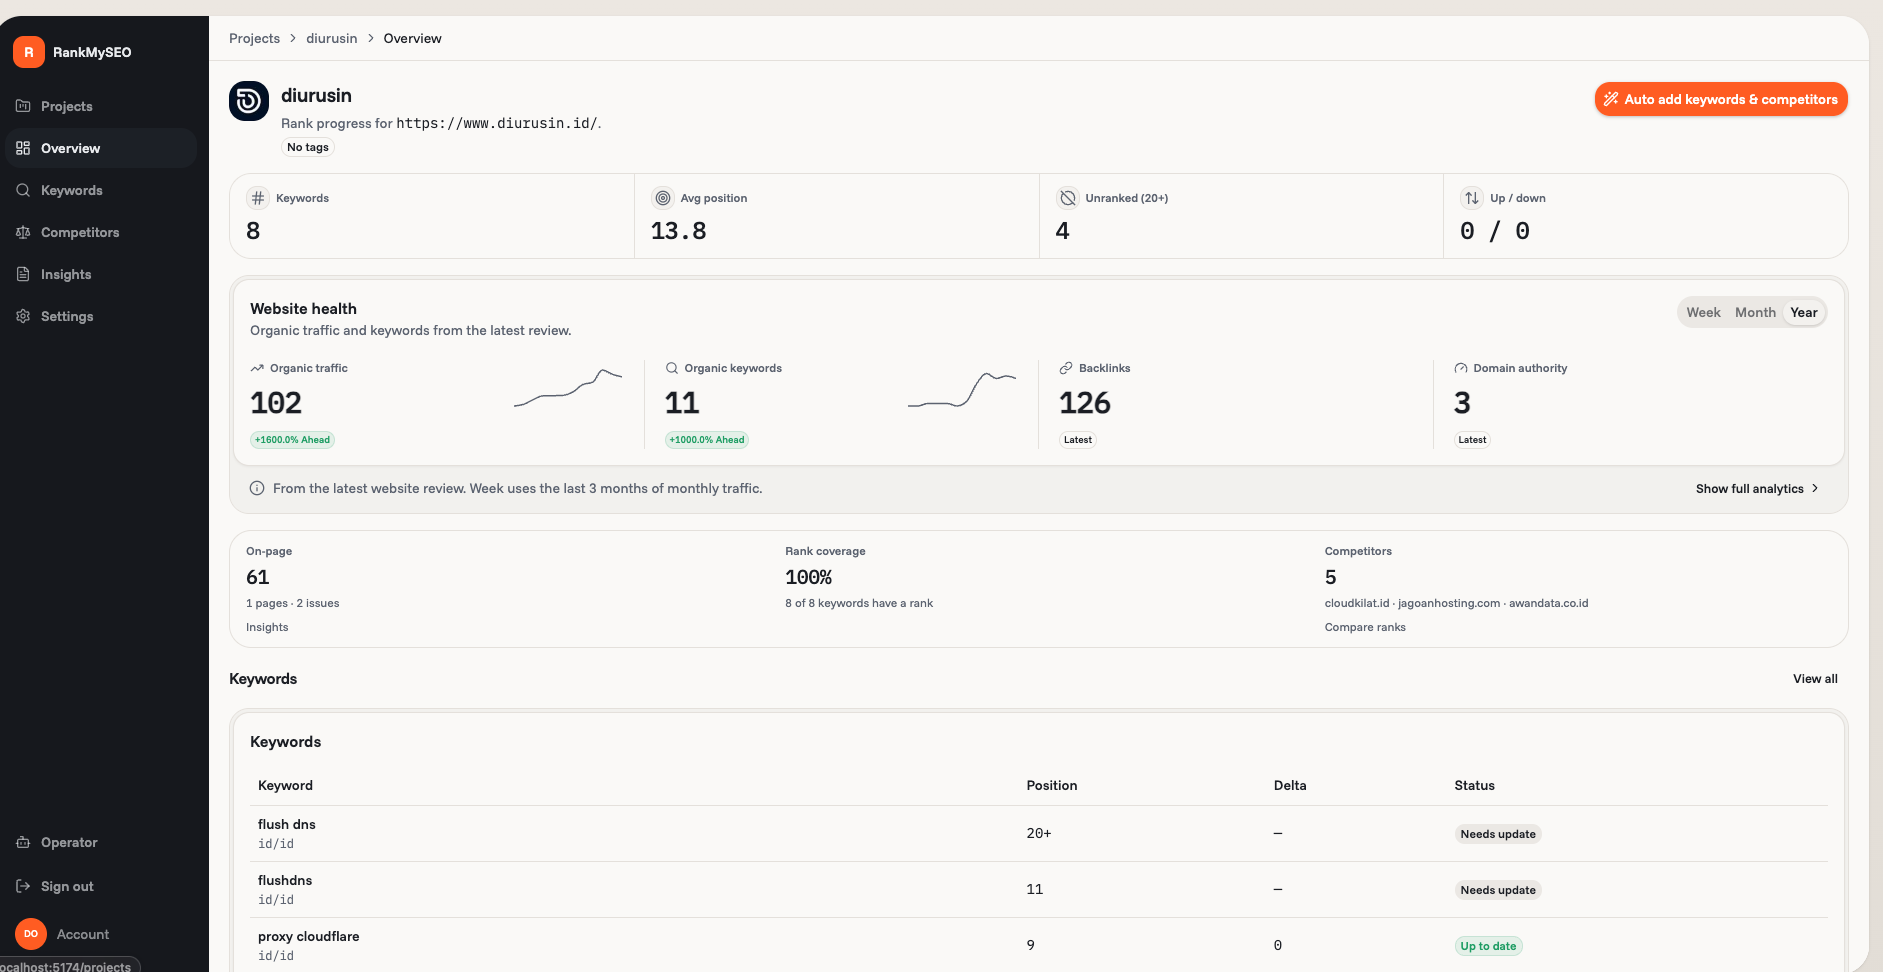The width and height of the screenshot is (1883, 972).
Task: Switch website health to Week
Action: pyautogui.click(x=1703, y=312)
